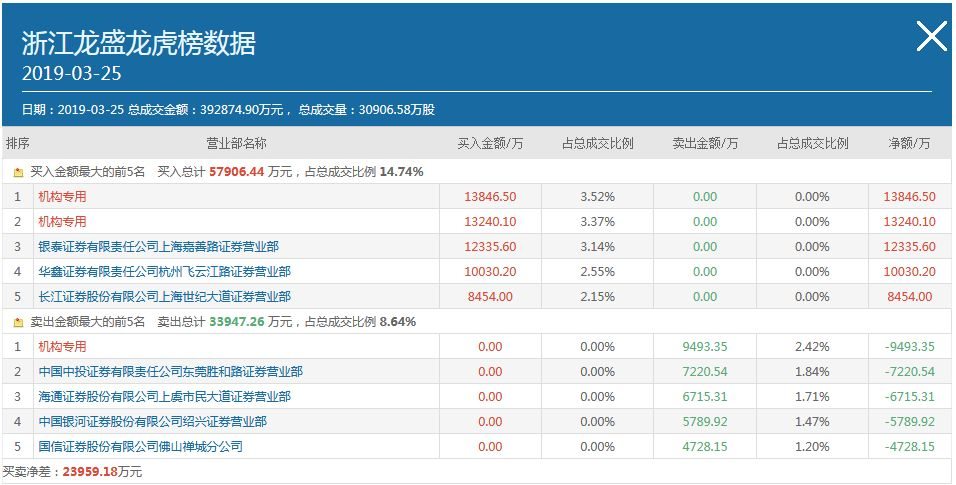The image size is (956, 485).
Task: Click the 1.84% sell proportion cell
Action: click(812, 372)
